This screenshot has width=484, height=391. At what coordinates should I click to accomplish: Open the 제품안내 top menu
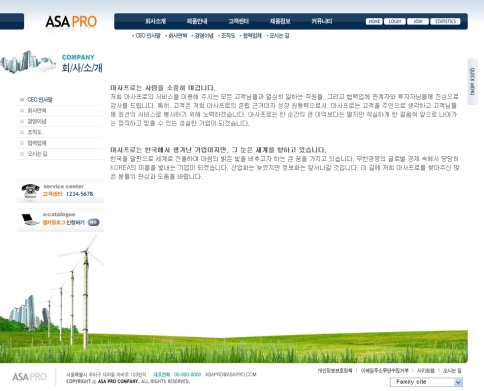point(197,21)
